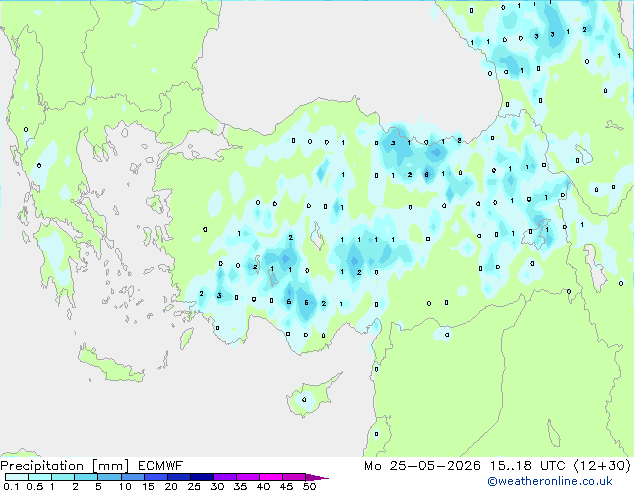Pick the 45–50 mm legend swatch
634x490 pixels.
point(294,477)
